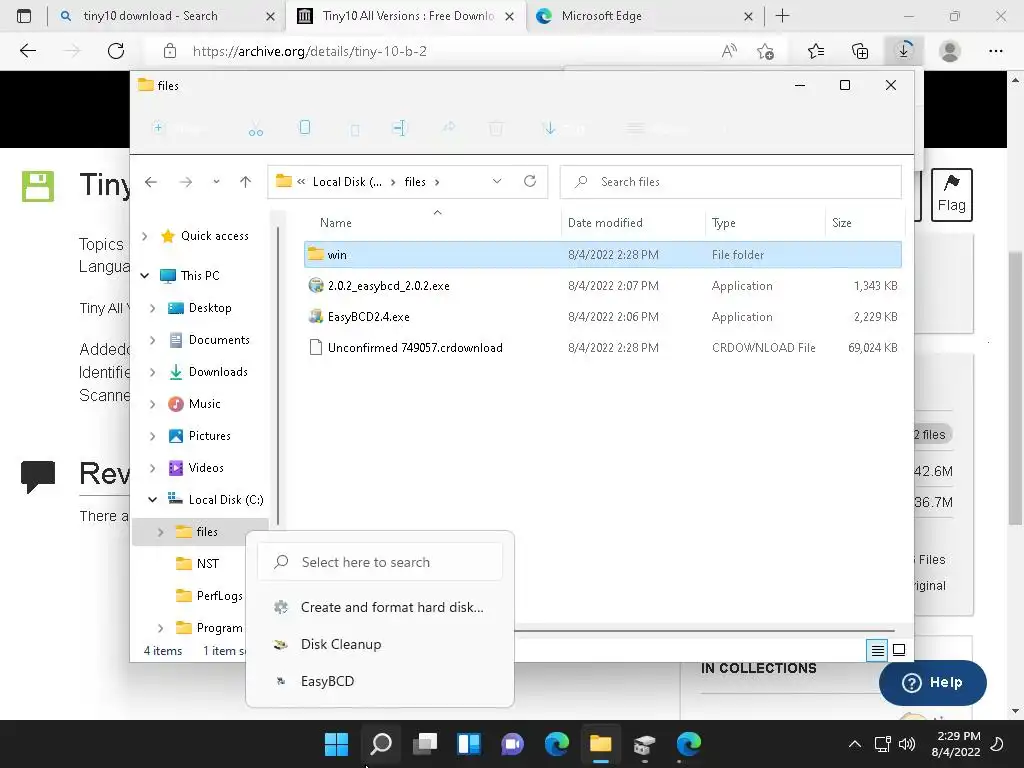1024x768 pixels.
Task: Show hidden system tray icons
Action: tap(855, 744)
